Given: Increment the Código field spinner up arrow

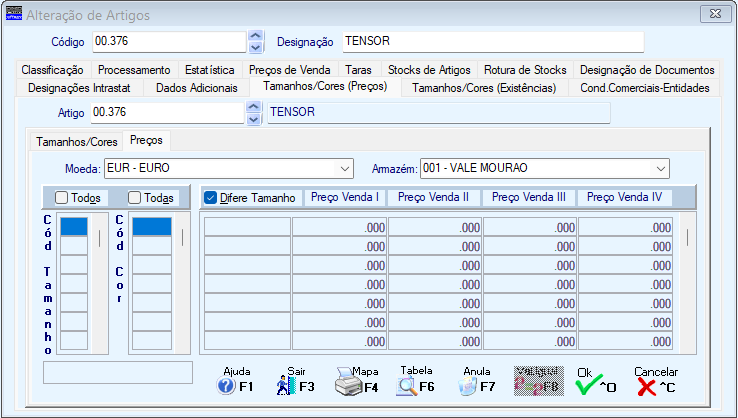Looking at the screenshot, I should click(x=254, y=35).
